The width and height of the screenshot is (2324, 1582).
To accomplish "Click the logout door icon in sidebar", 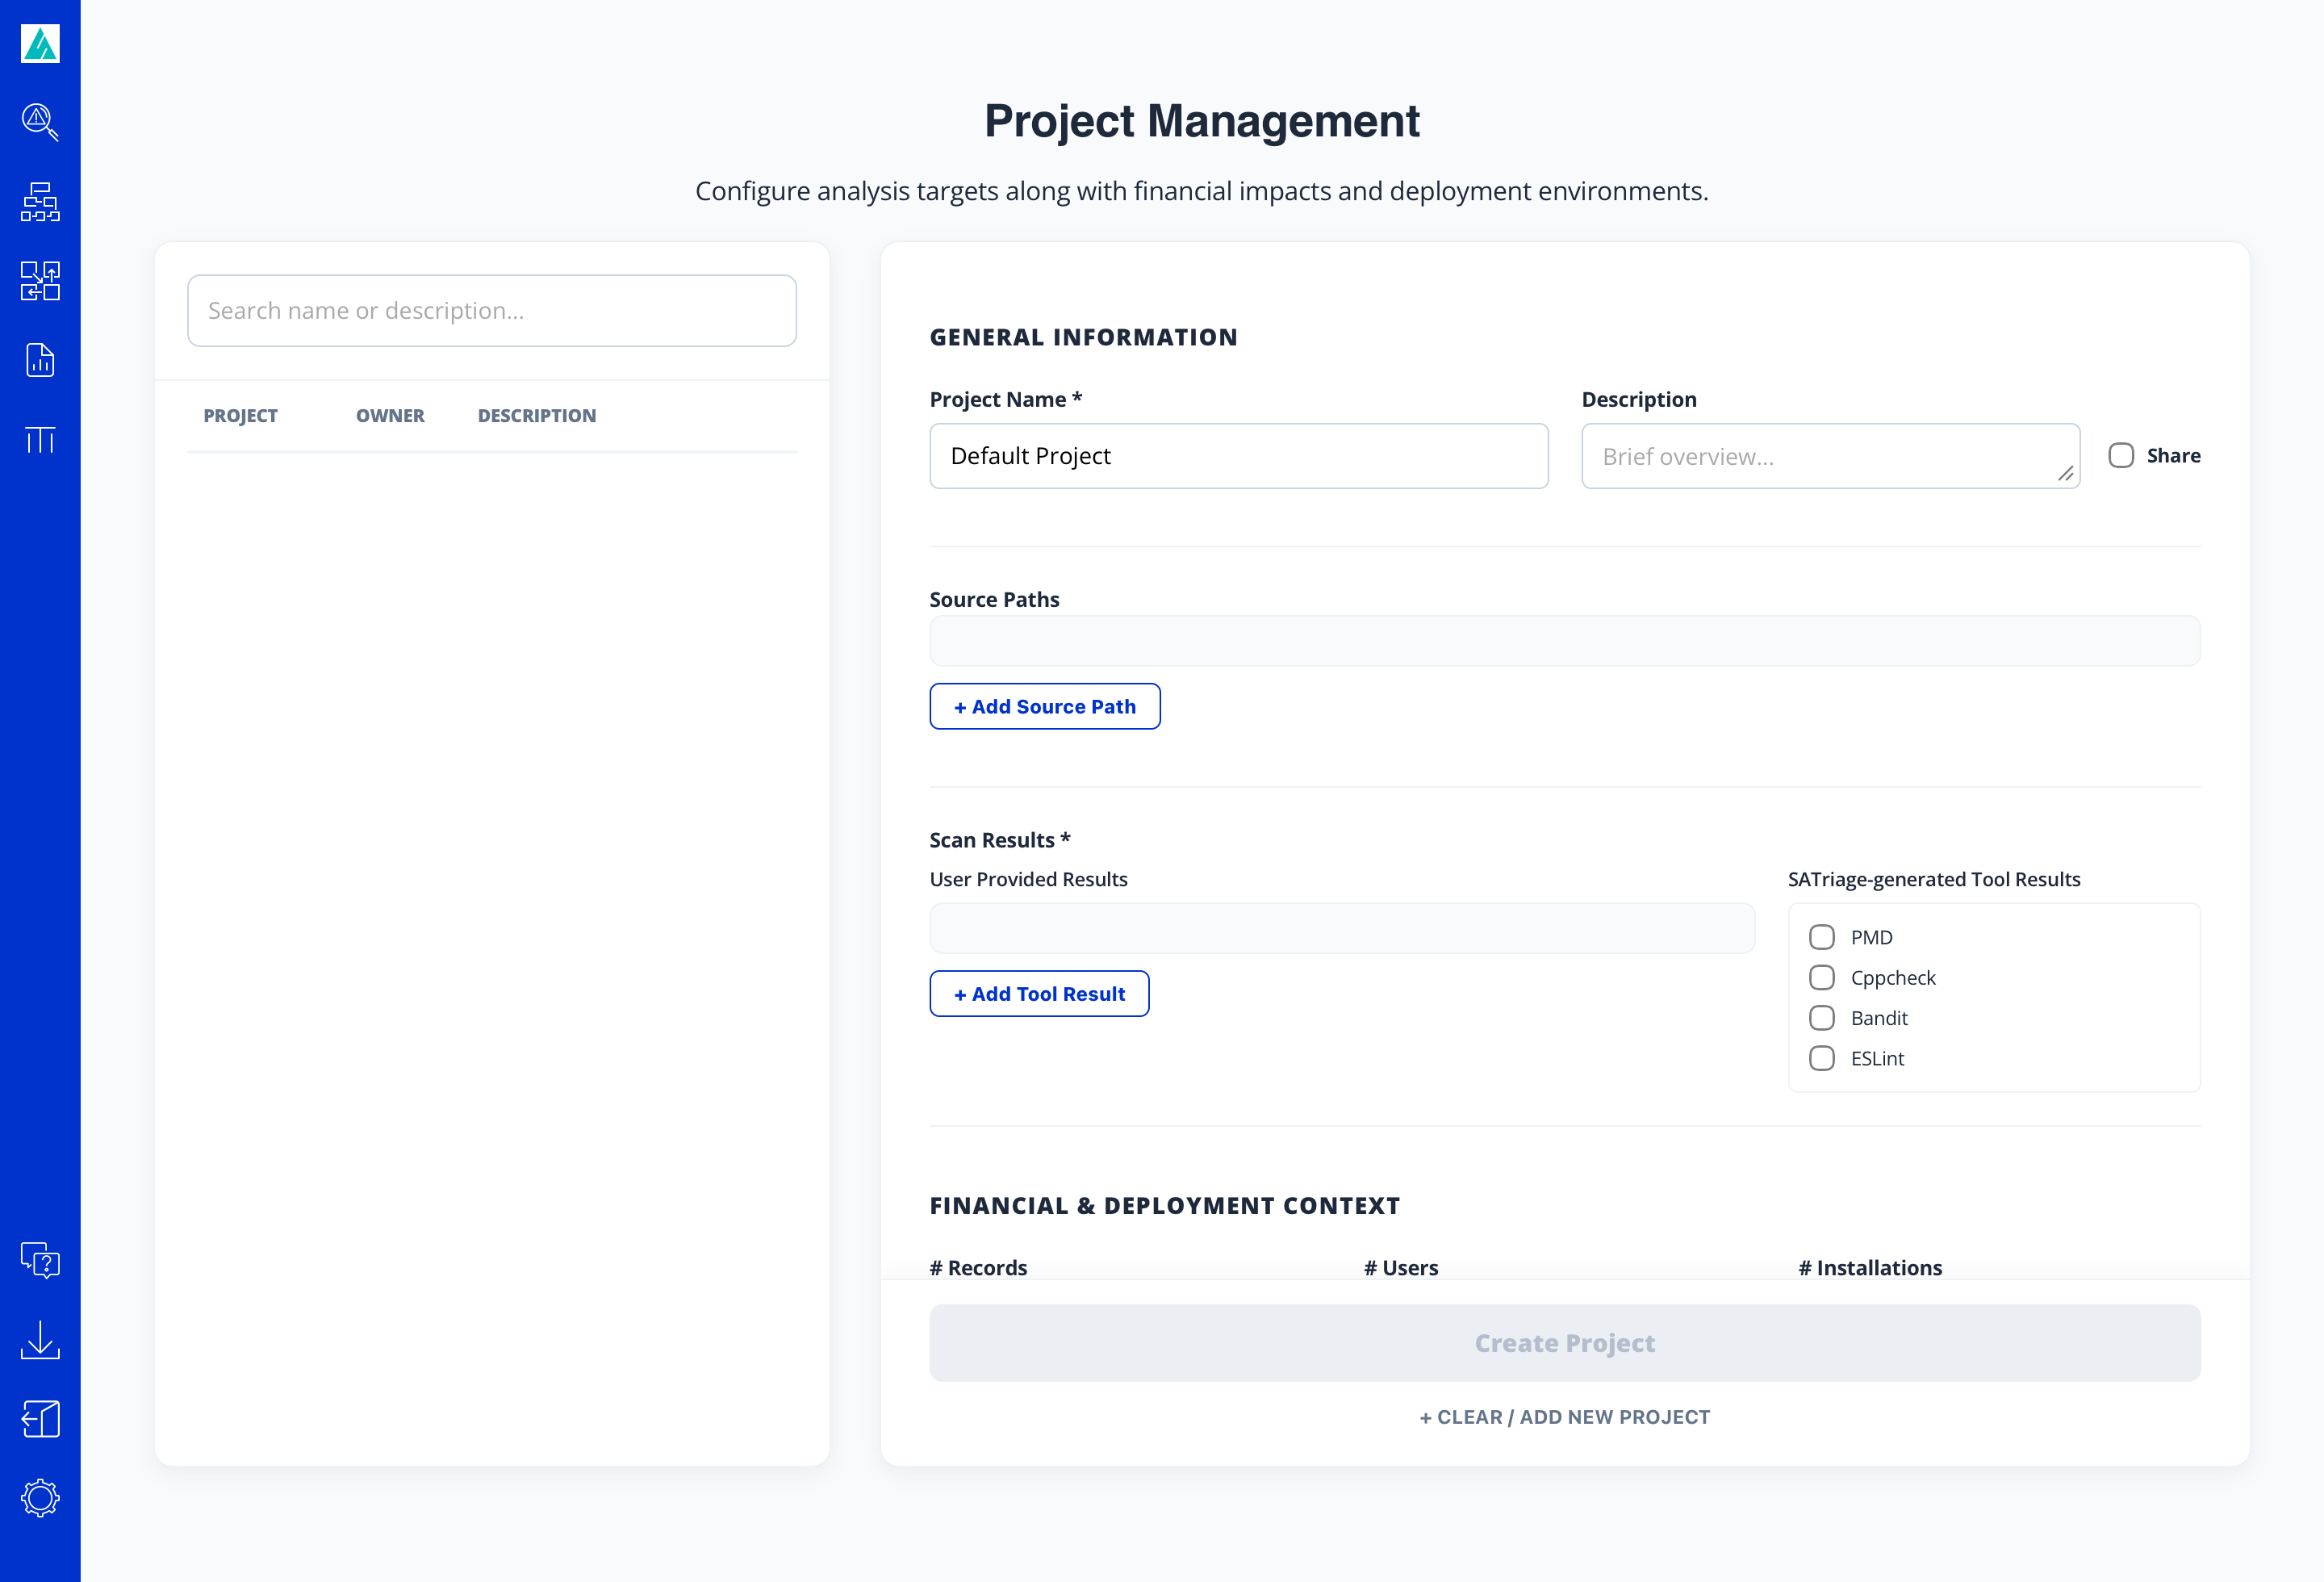I will pyautogui.click(x=40, y=1419).
